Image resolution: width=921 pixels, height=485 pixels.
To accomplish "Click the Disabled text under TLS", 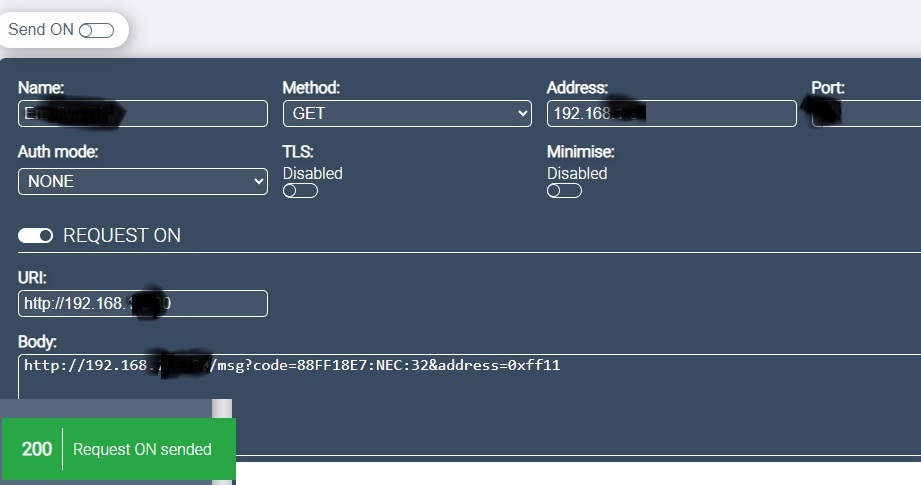I will [x=312, y=173].
